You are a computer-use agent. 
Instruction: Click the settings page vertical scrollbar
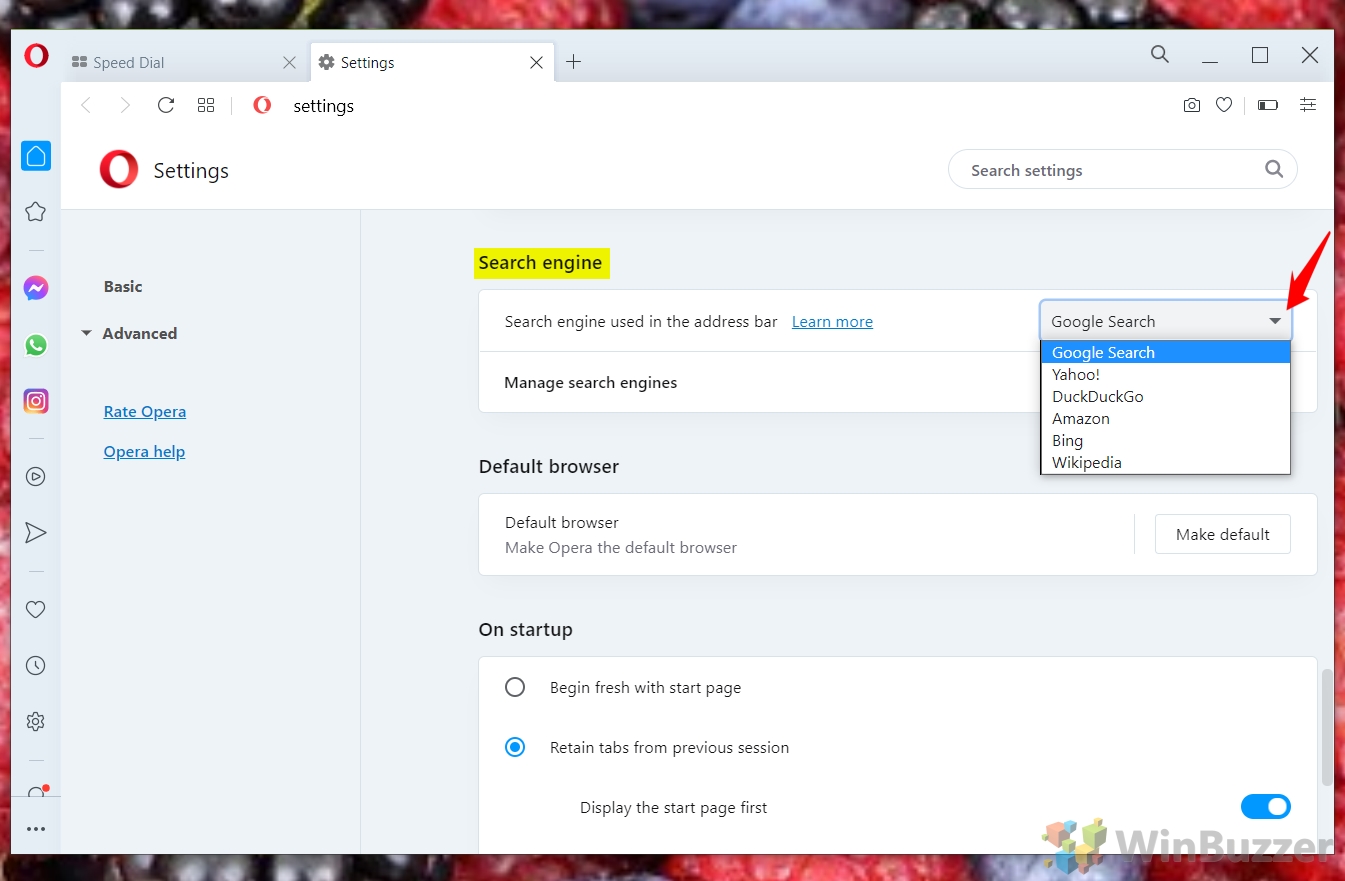pyautogui.click(x=1326, y=727)
